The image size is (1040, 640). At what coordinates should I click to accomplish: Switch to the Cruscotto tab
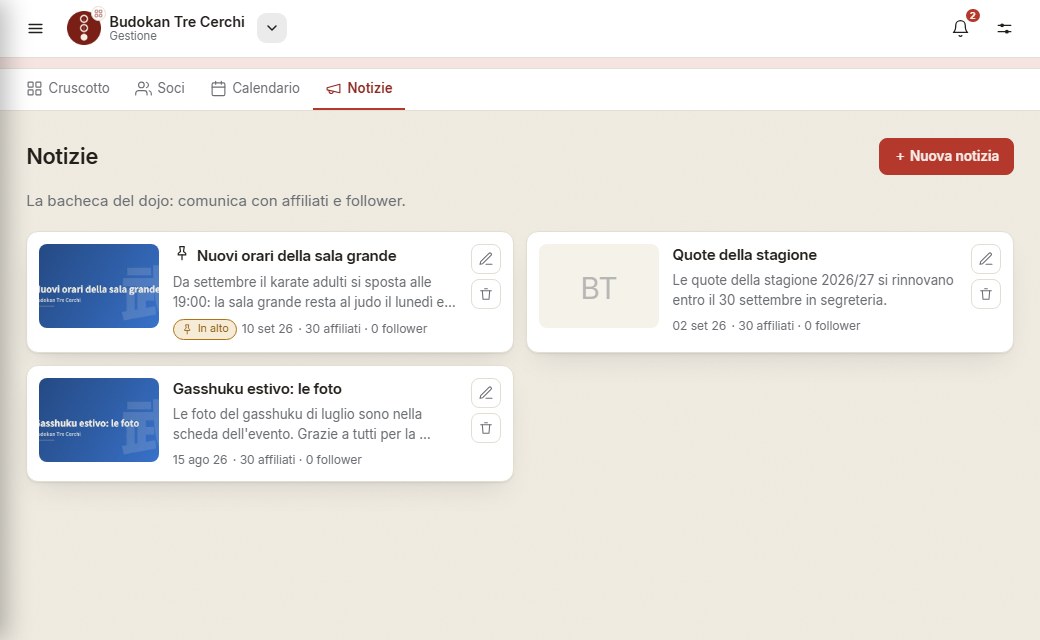68,88
